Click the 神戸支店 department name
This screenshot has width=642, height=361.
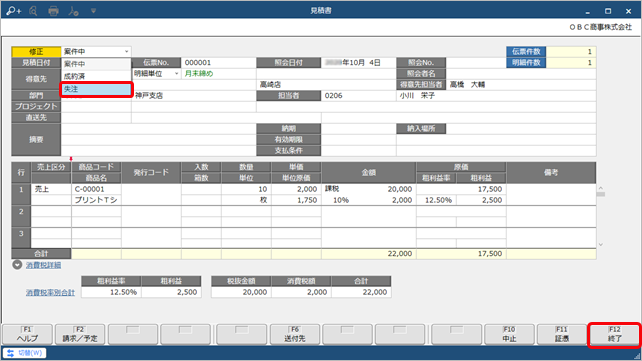(x=149, y=96)
